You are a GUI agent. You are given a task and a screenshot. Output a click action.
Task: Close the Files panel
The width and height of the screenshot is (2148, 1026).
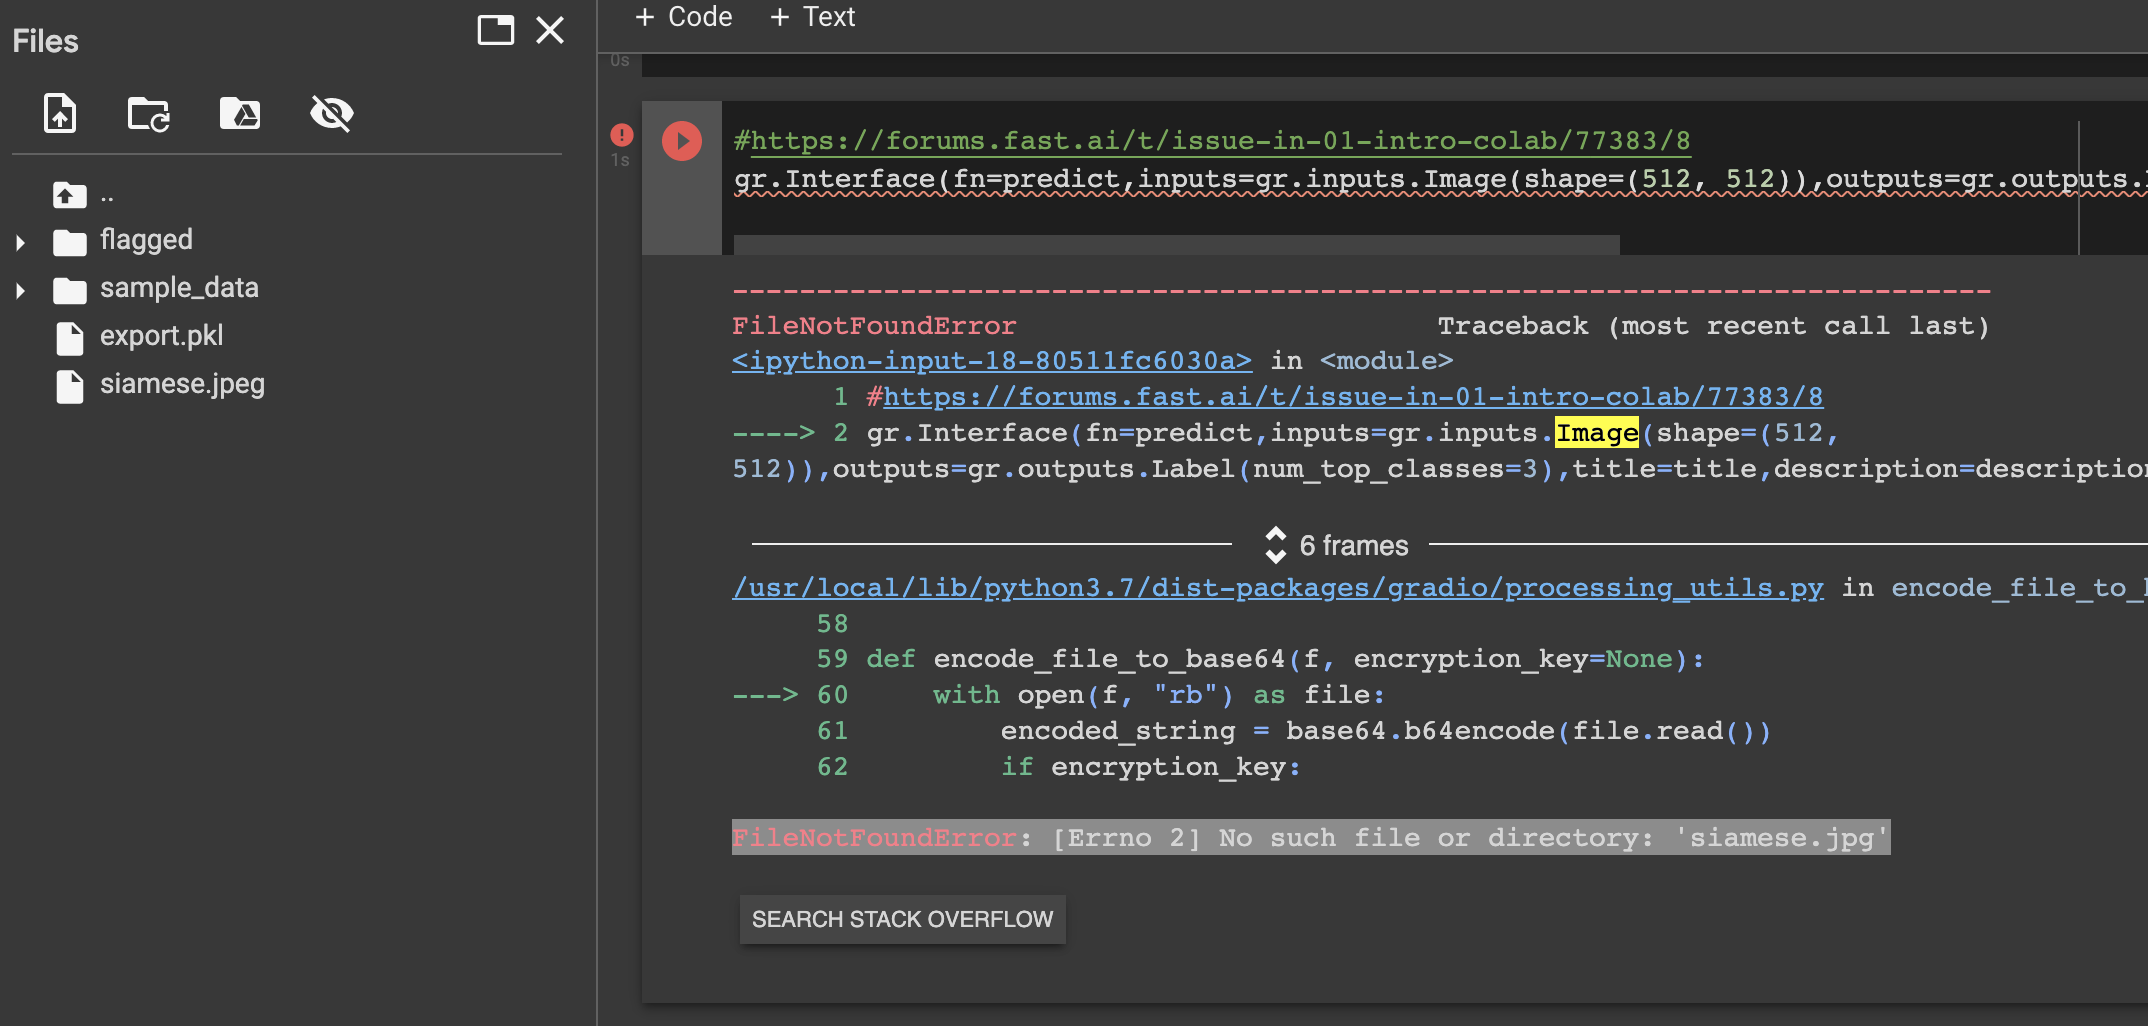point(550,30)
